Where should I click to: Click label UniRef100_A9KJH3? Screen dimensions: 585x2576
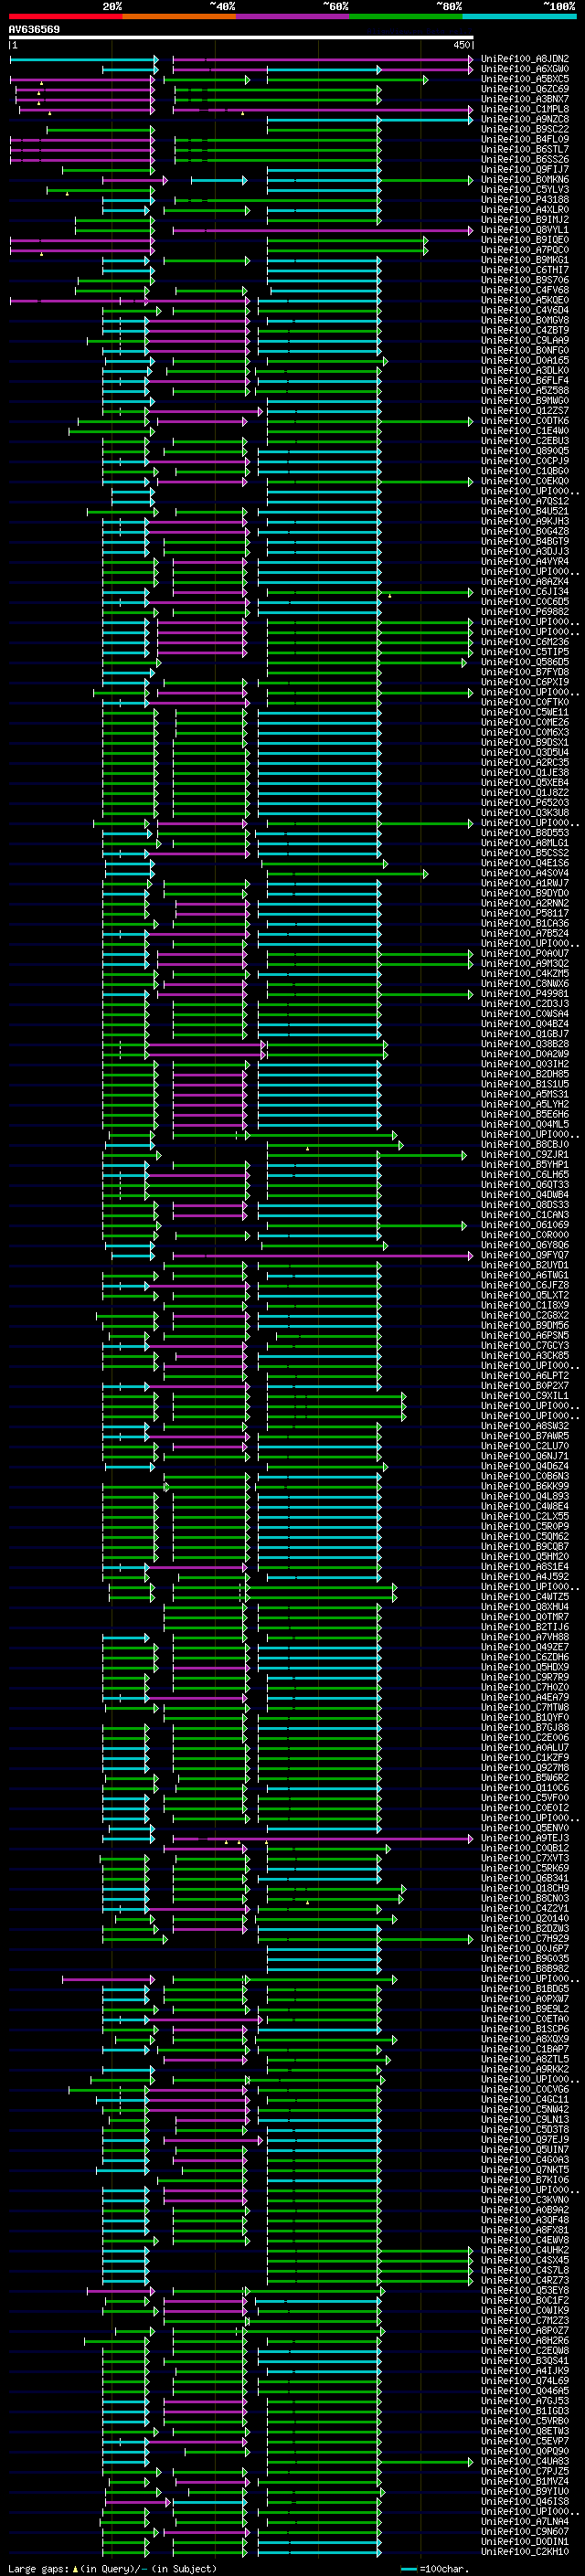[525, 521]
